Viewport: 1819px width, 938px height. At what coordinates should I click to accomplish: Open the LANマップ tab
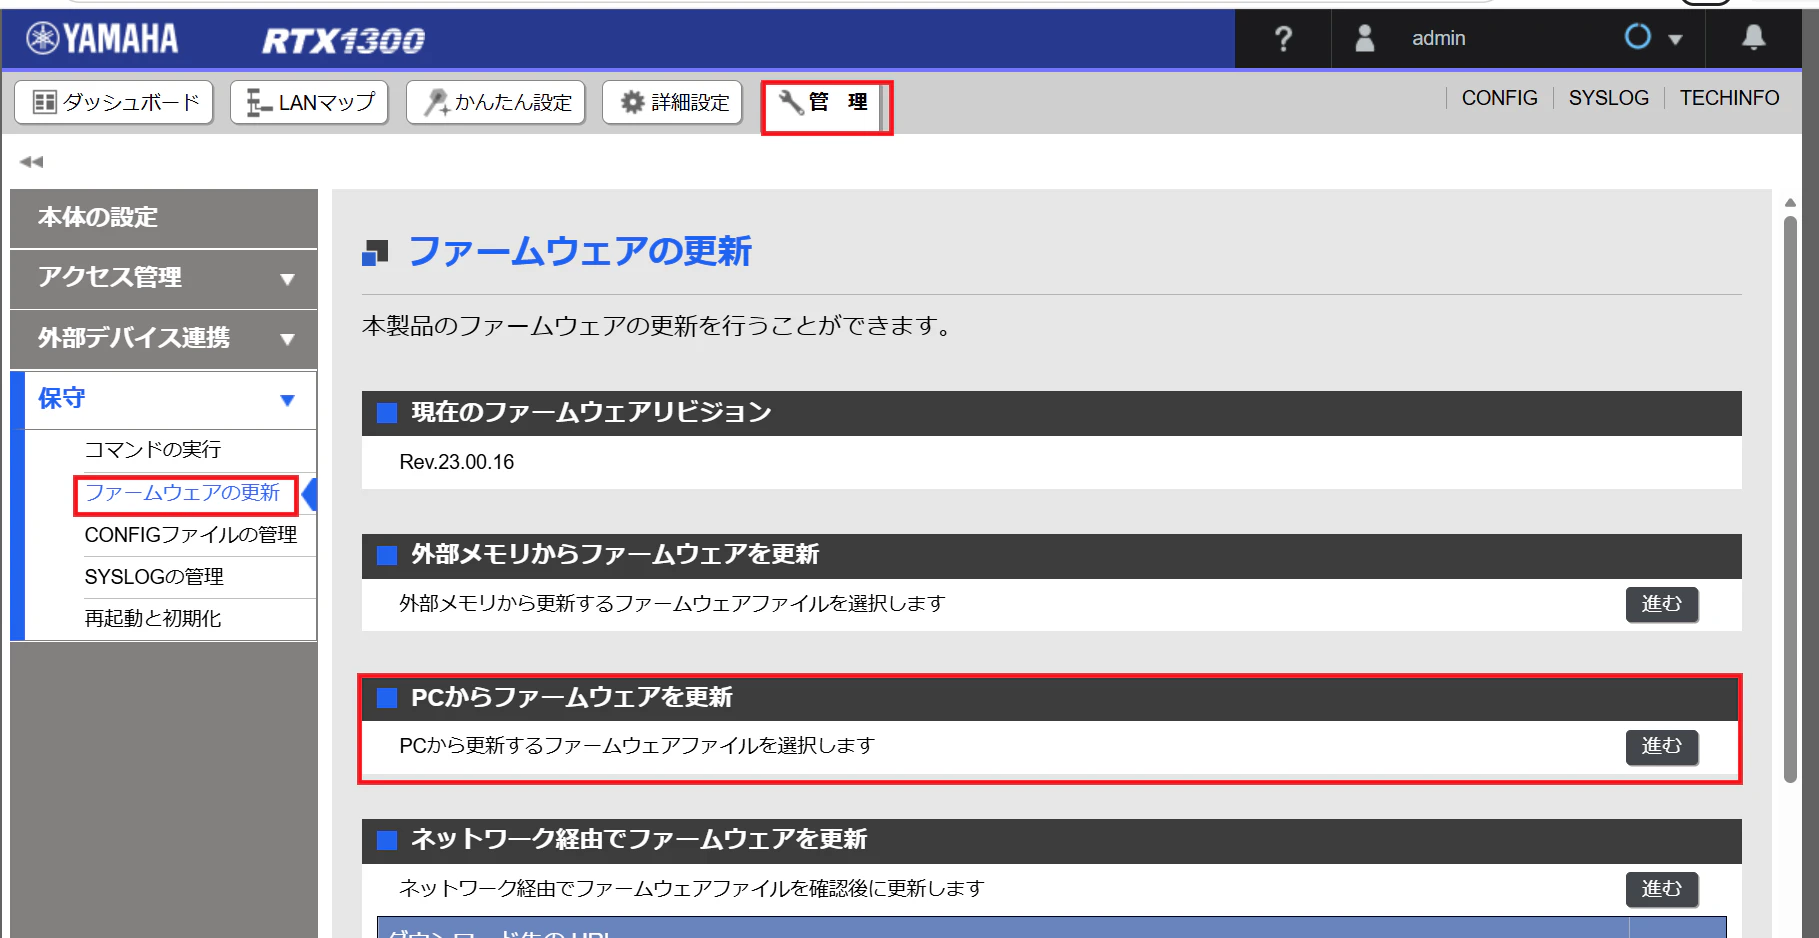point(309,102)
